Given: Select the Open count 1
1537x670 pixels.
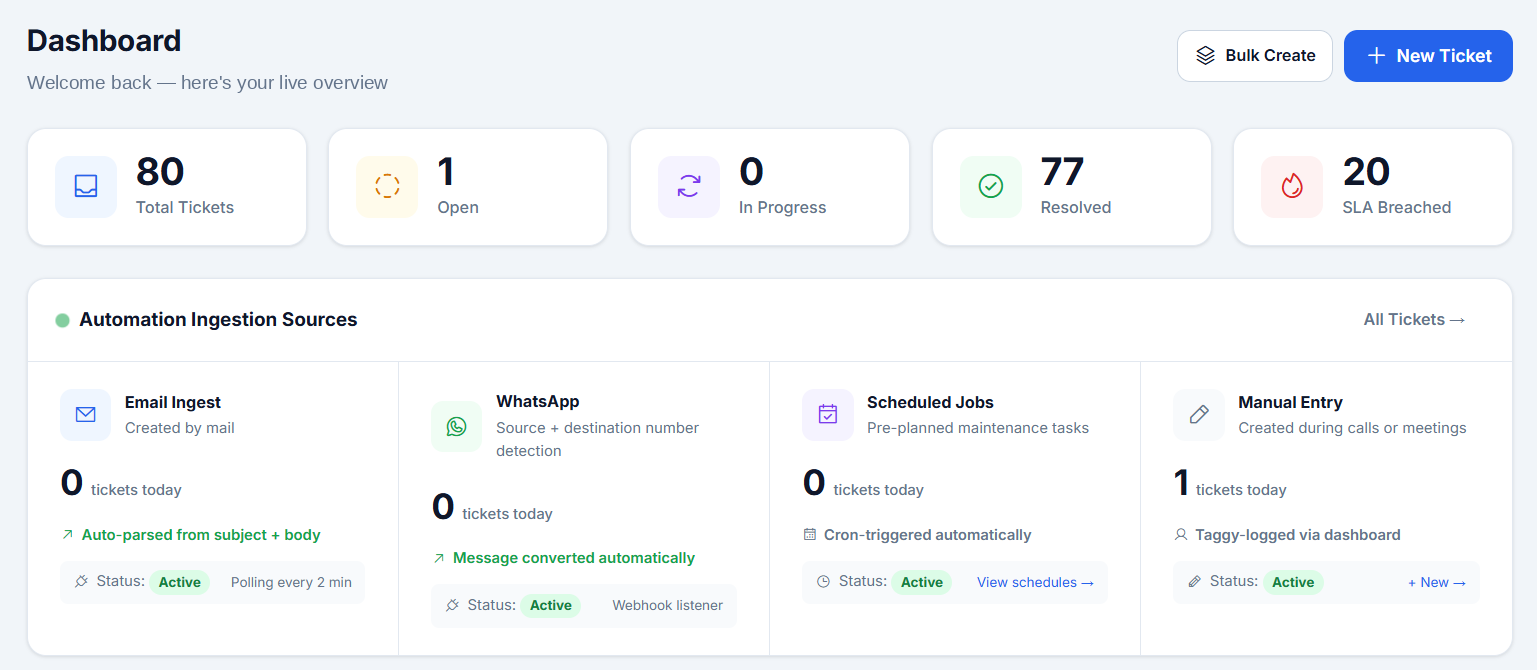Looking at the screenshot, I should tap(446, 172).
